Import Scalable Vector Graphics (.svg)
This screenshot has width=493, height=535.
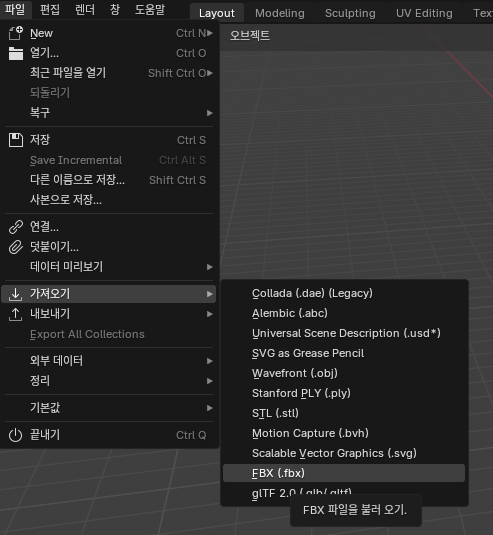[344, 453]
